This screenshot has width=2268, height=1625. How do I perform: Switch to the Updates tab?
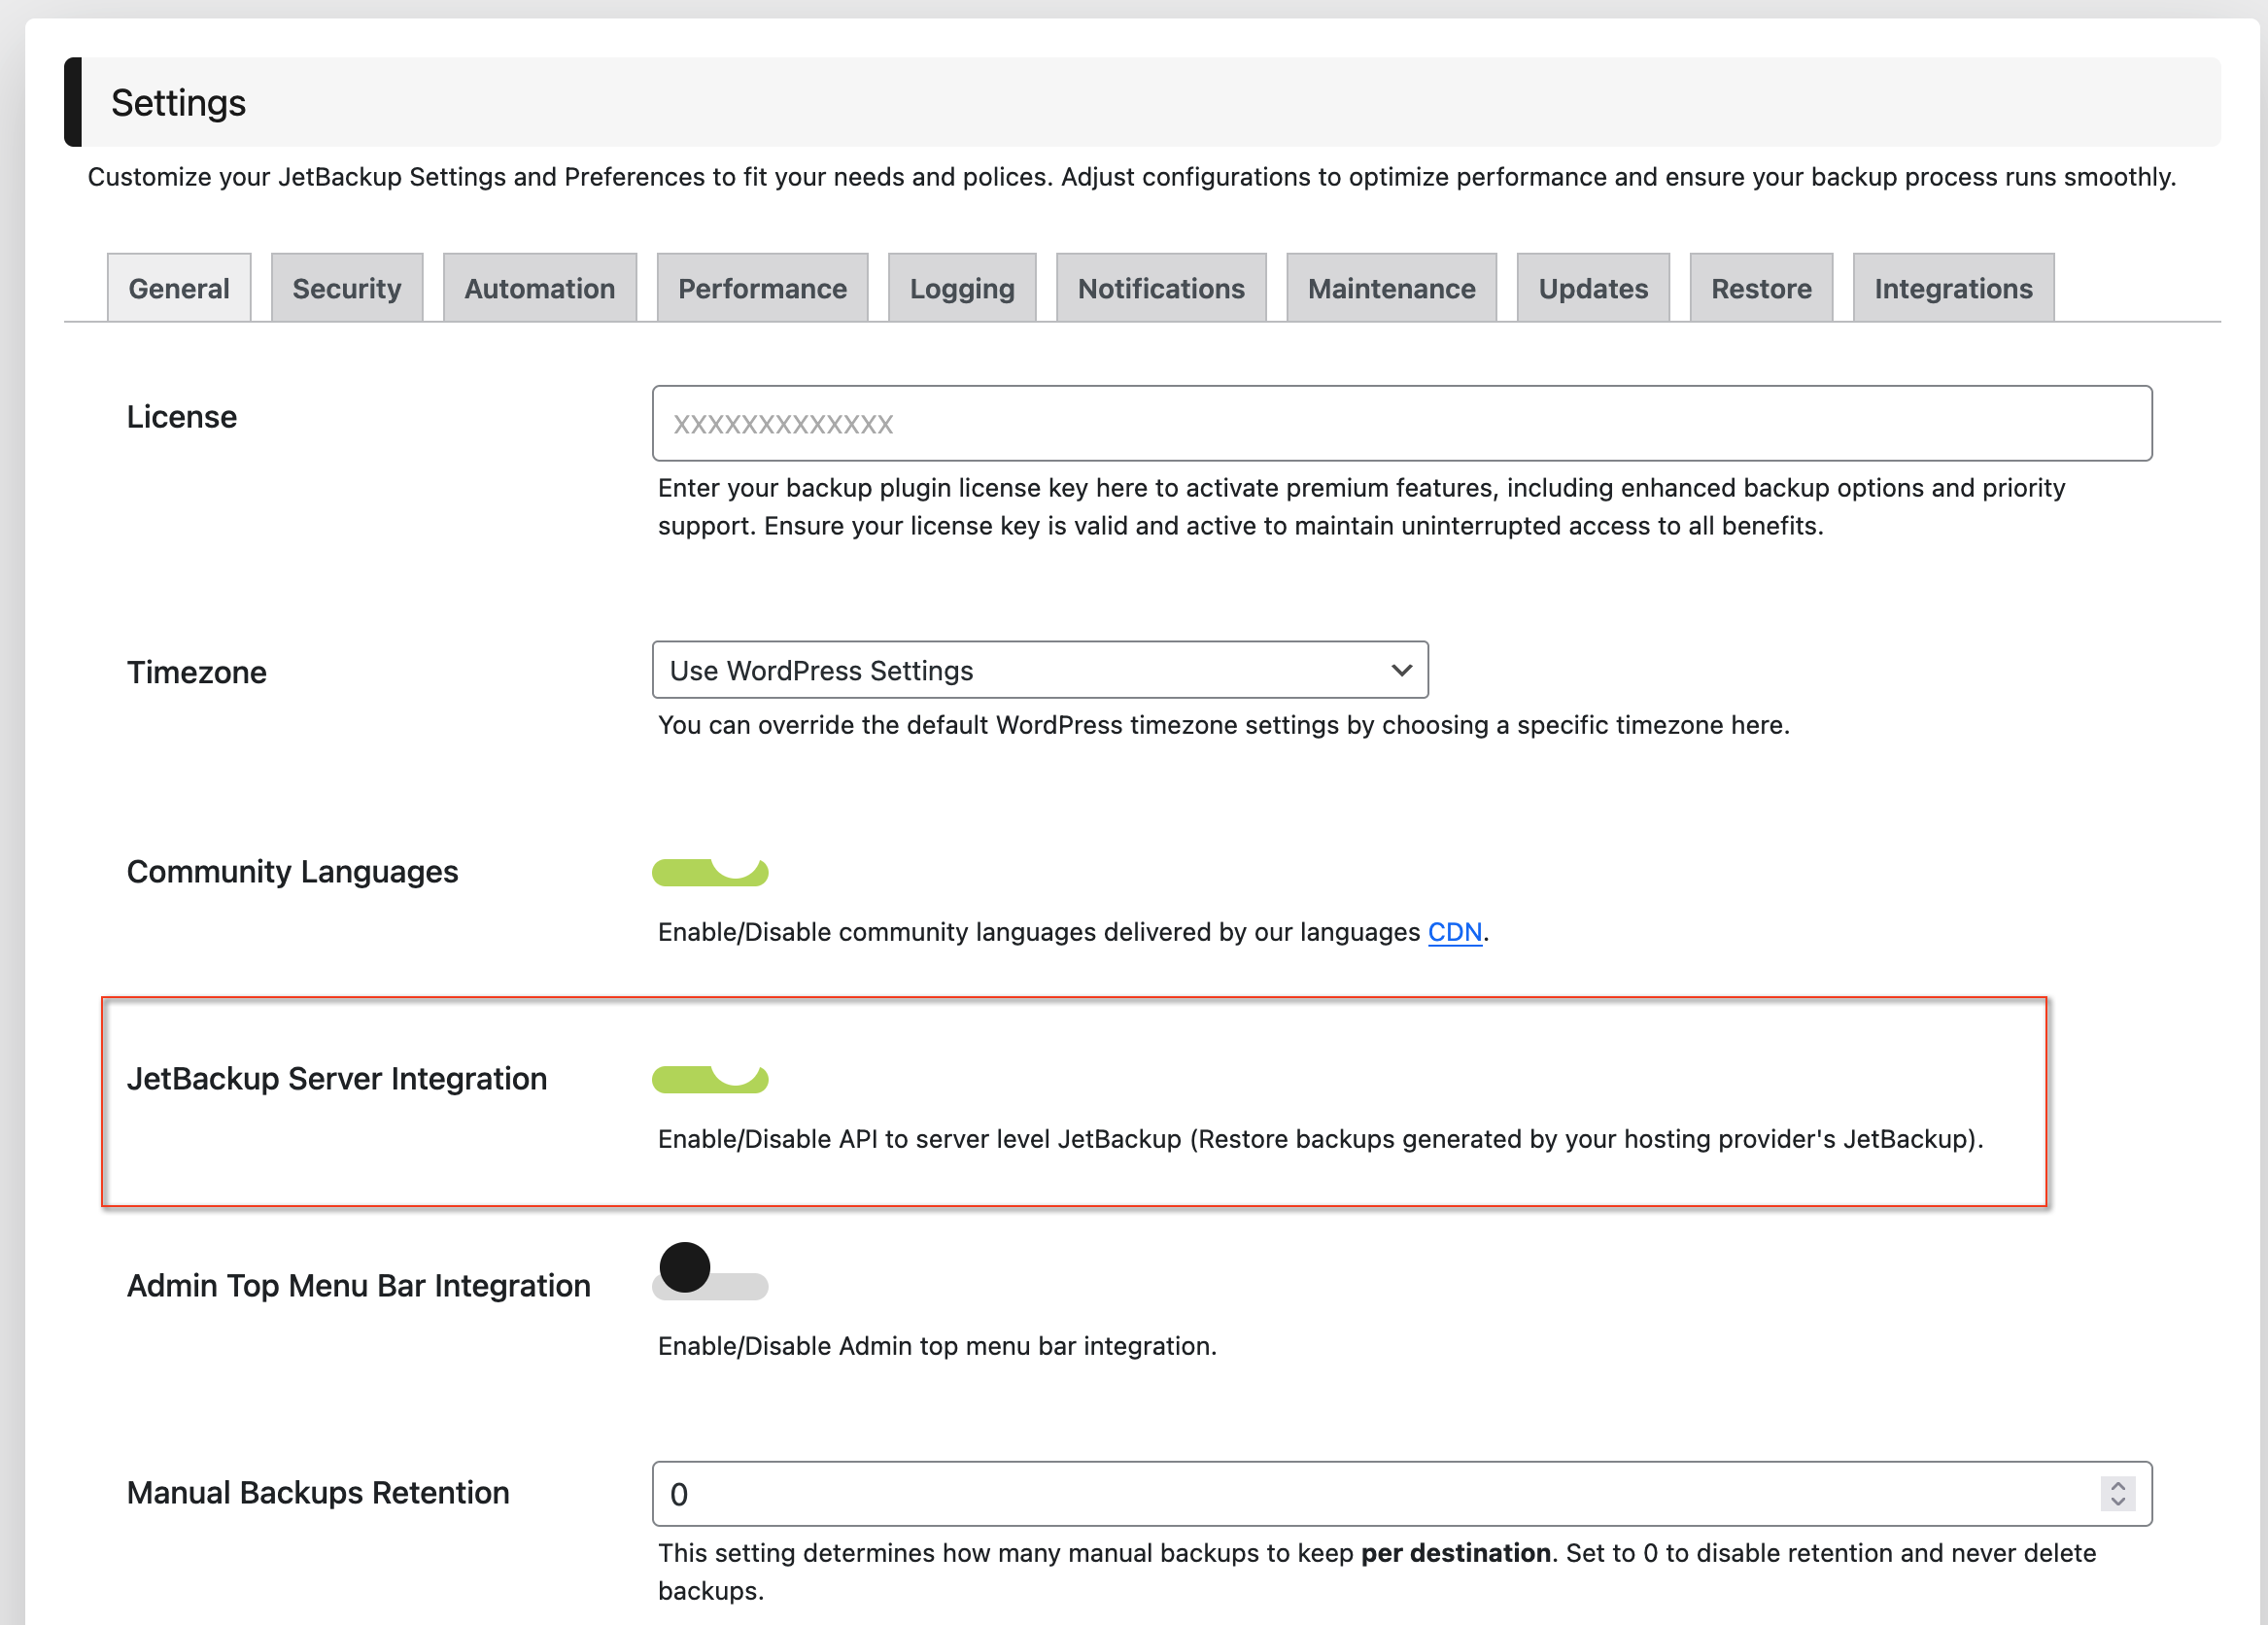[x=1592, y=288]
